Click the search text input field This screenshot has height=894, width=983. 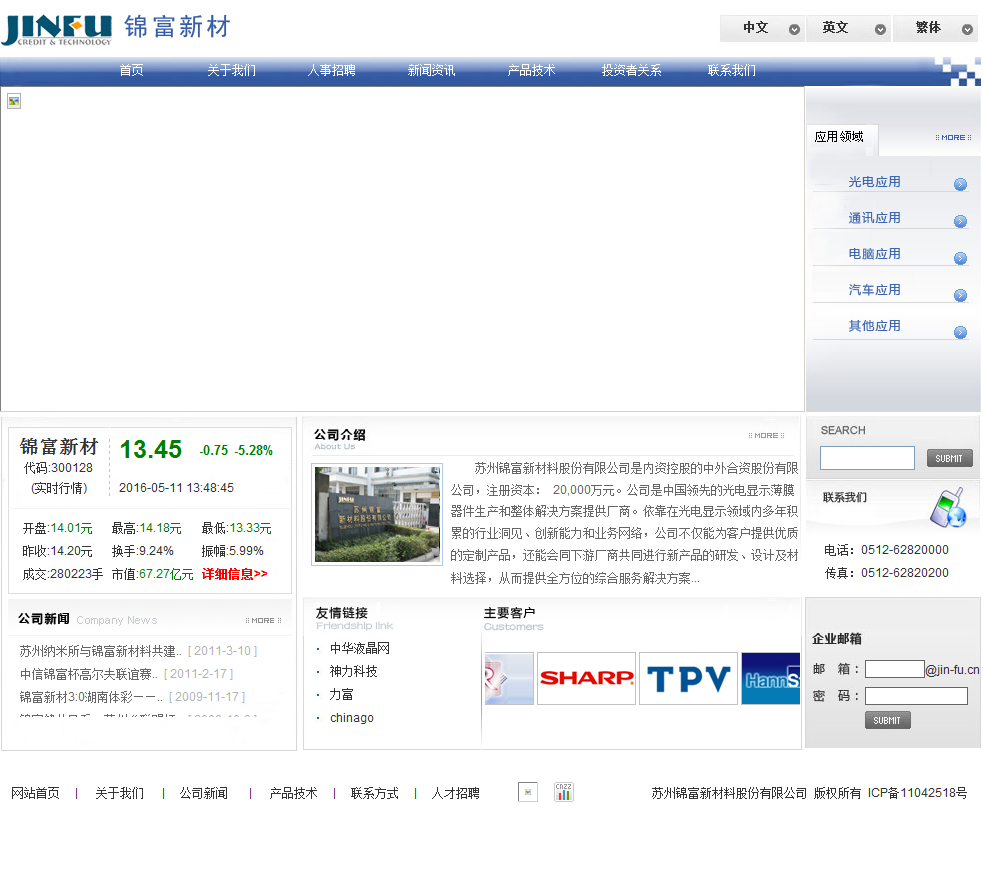(867, 458)
